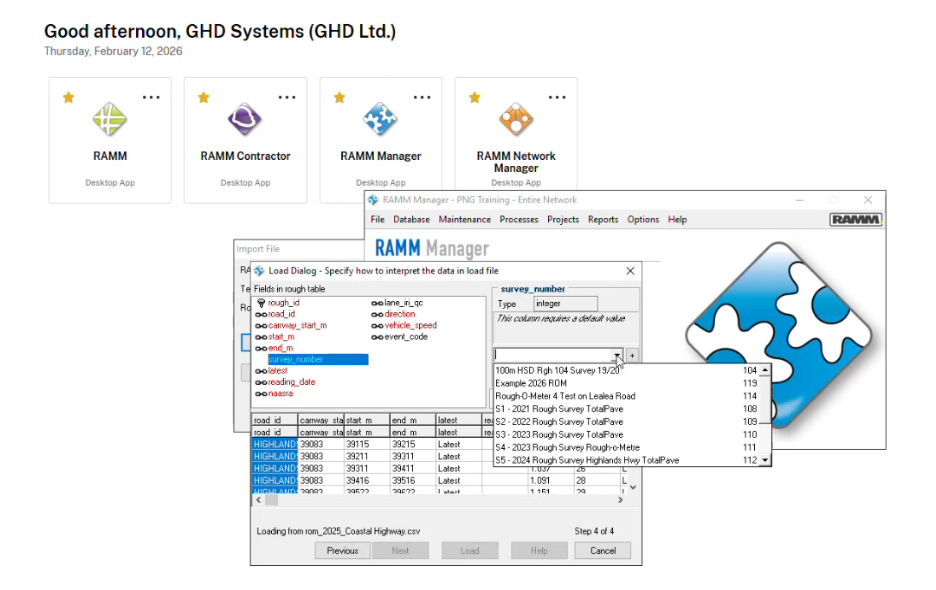936x590 pixels.
Task: Open the Database menu
Action: (411, 220)
